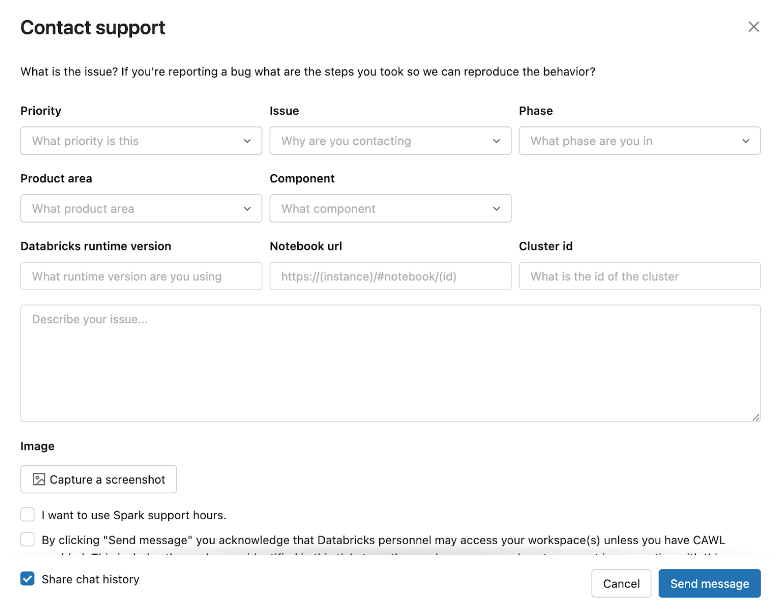Close the Contact support dialog
Screen dimensions: 781x612
(x=754, y=27)
